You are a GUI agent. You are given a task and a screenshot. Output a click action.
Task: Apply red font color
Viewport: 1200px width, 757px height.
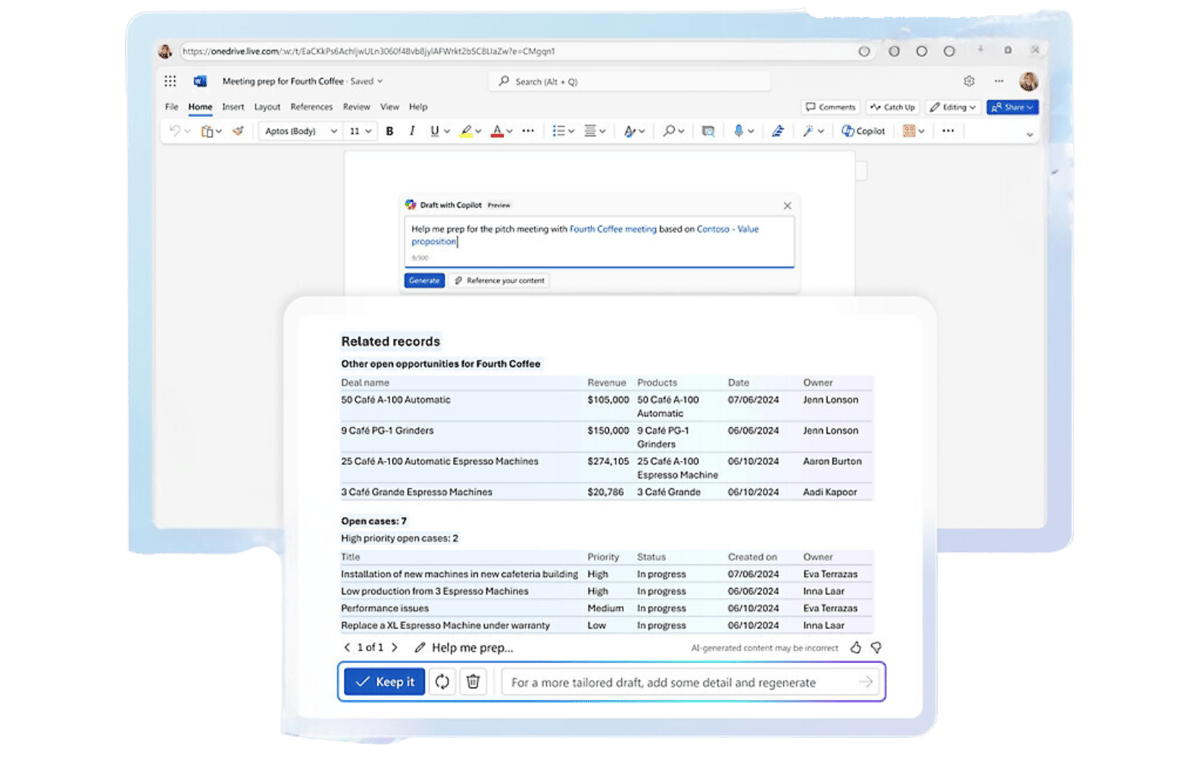tap(497, 131)
